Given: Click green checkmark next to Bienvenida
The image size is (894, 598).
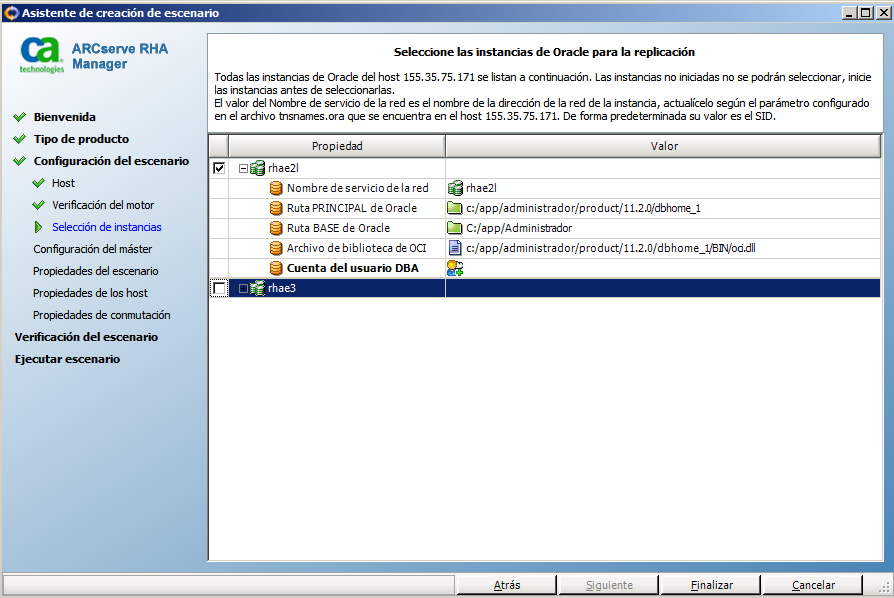Looking at the screenshot, I should (x=19, y=117).
